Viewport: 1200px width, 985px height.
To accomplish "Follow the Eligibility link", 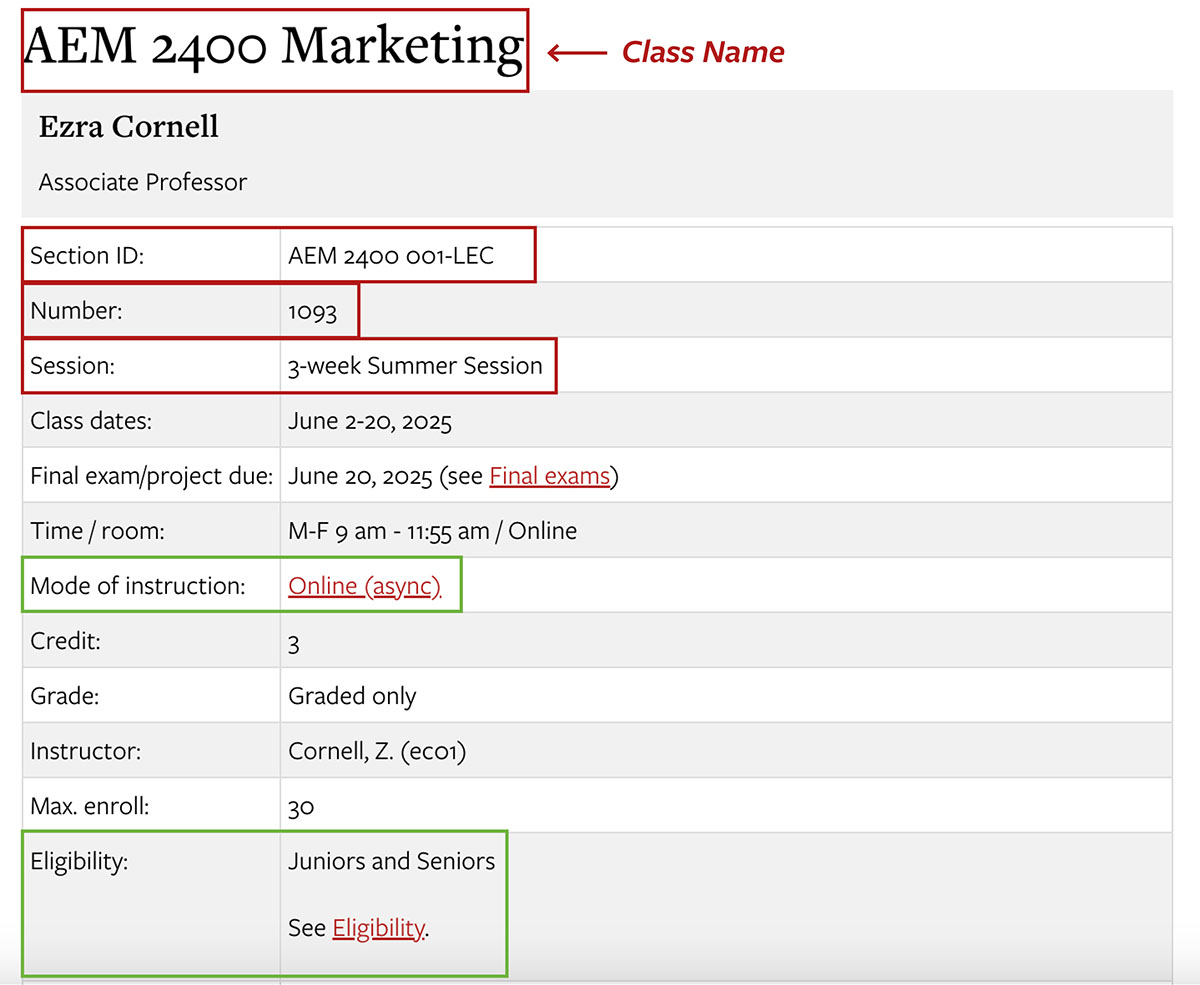I will (x=378, y=928).
